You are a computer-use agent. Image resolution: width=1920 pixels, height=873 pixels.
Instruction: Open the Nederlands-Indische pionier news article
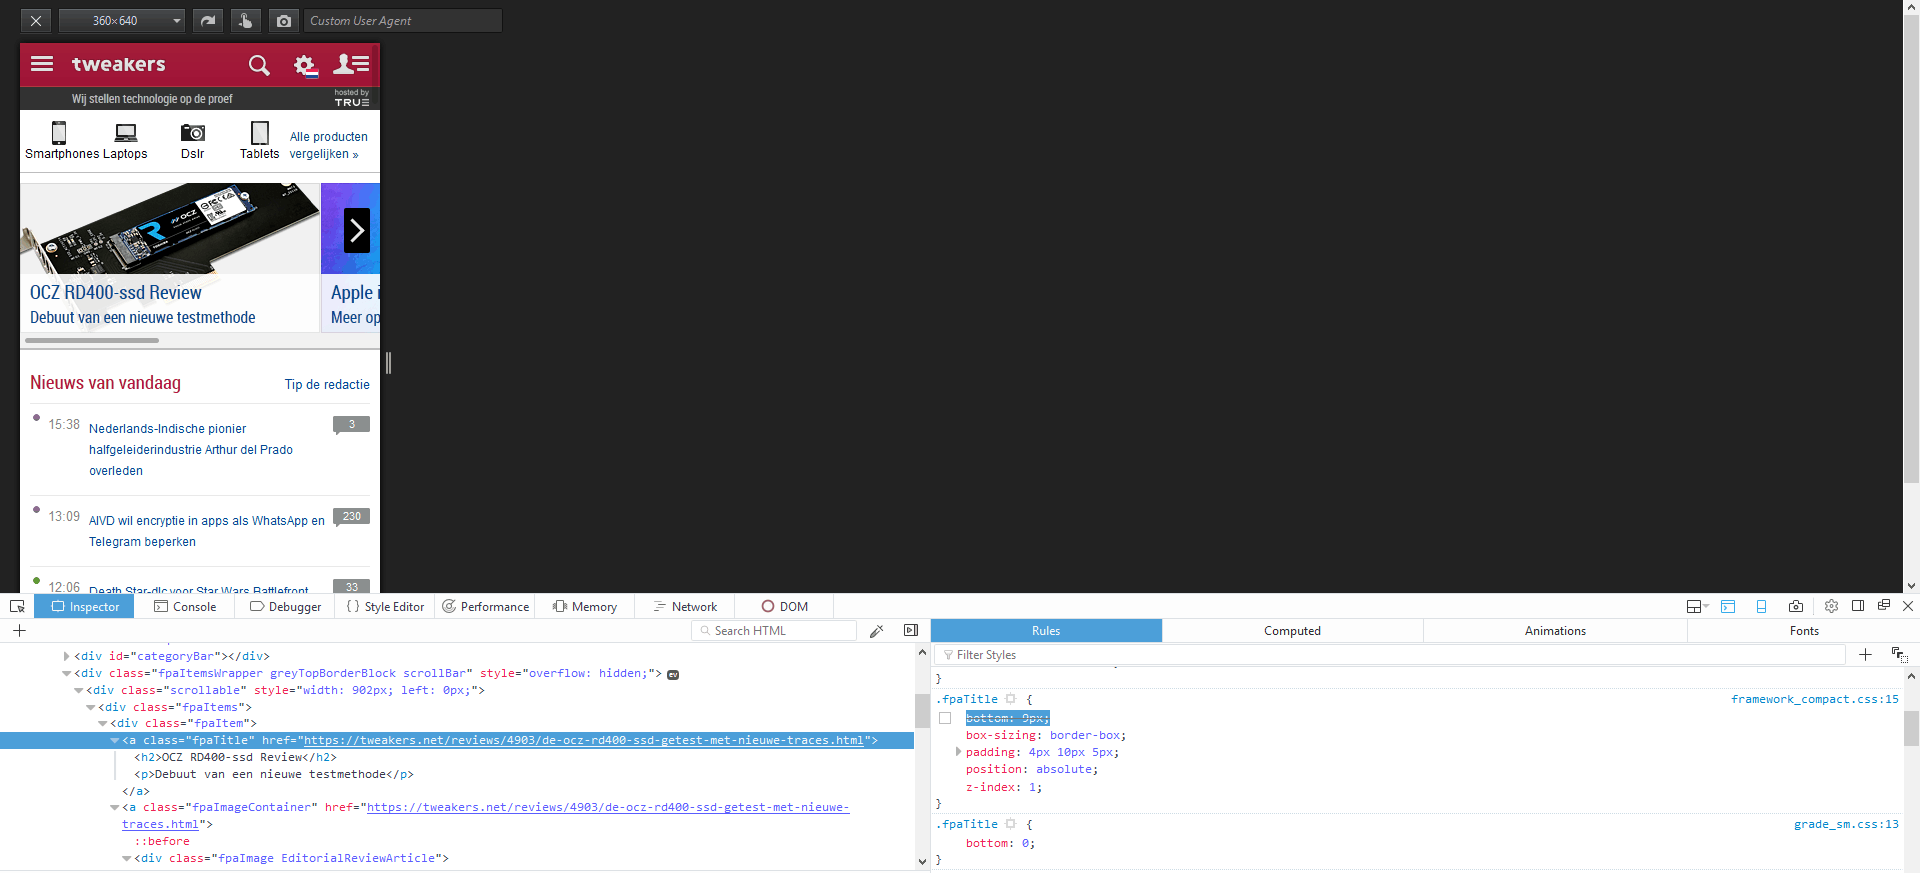[x=191, y=450]
